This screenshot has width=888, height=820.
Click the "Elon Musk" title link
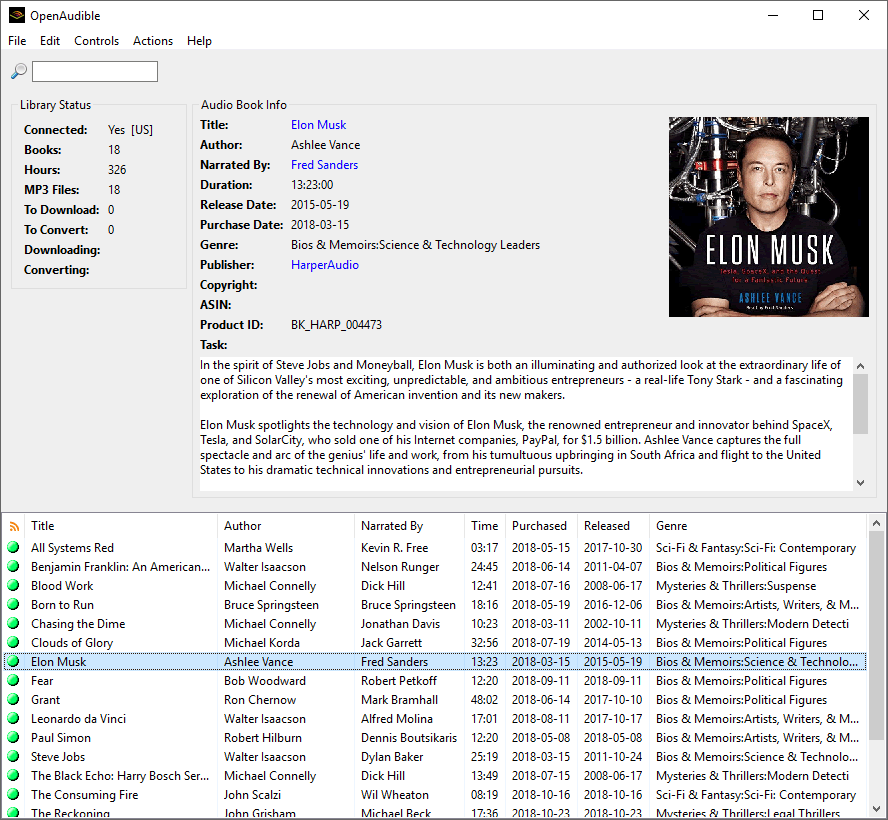tap(318, 124)
